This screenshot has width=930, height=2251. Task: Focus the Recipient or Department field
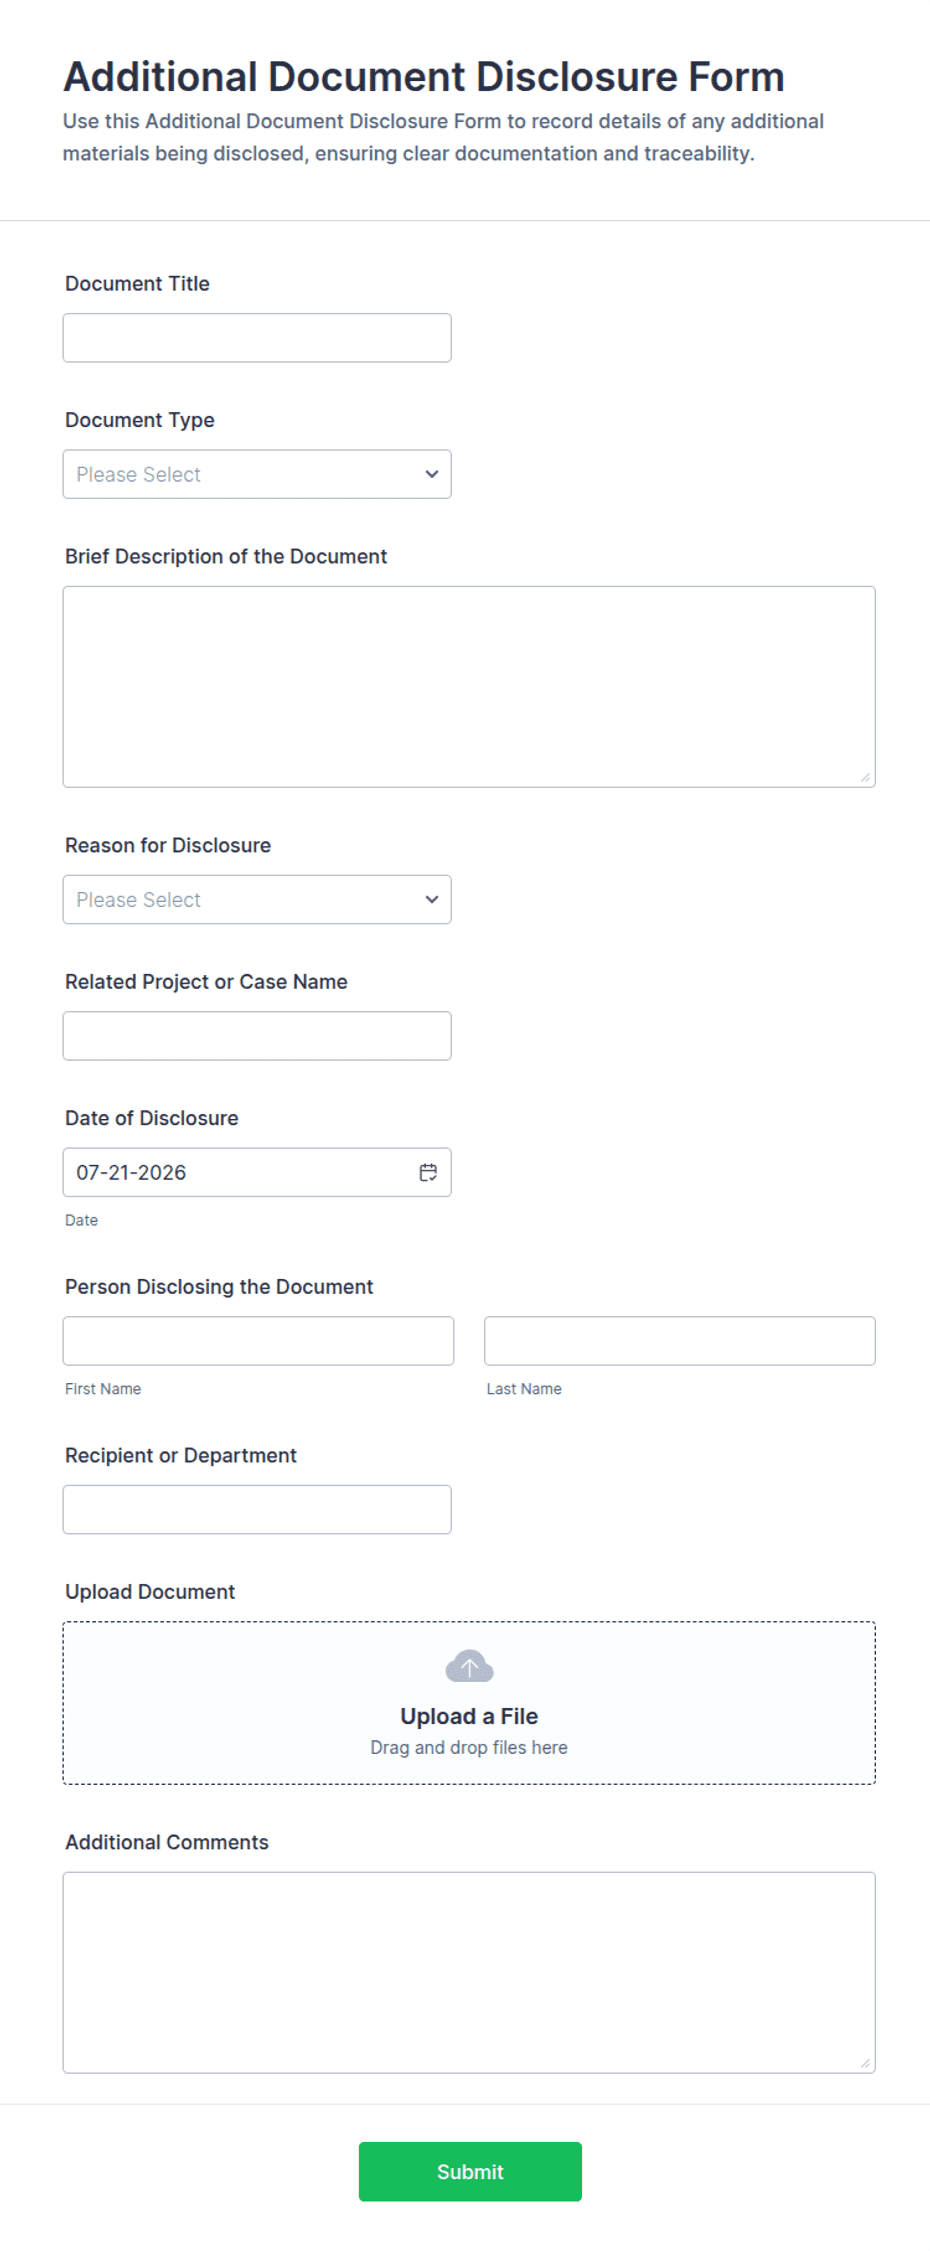257,1509
